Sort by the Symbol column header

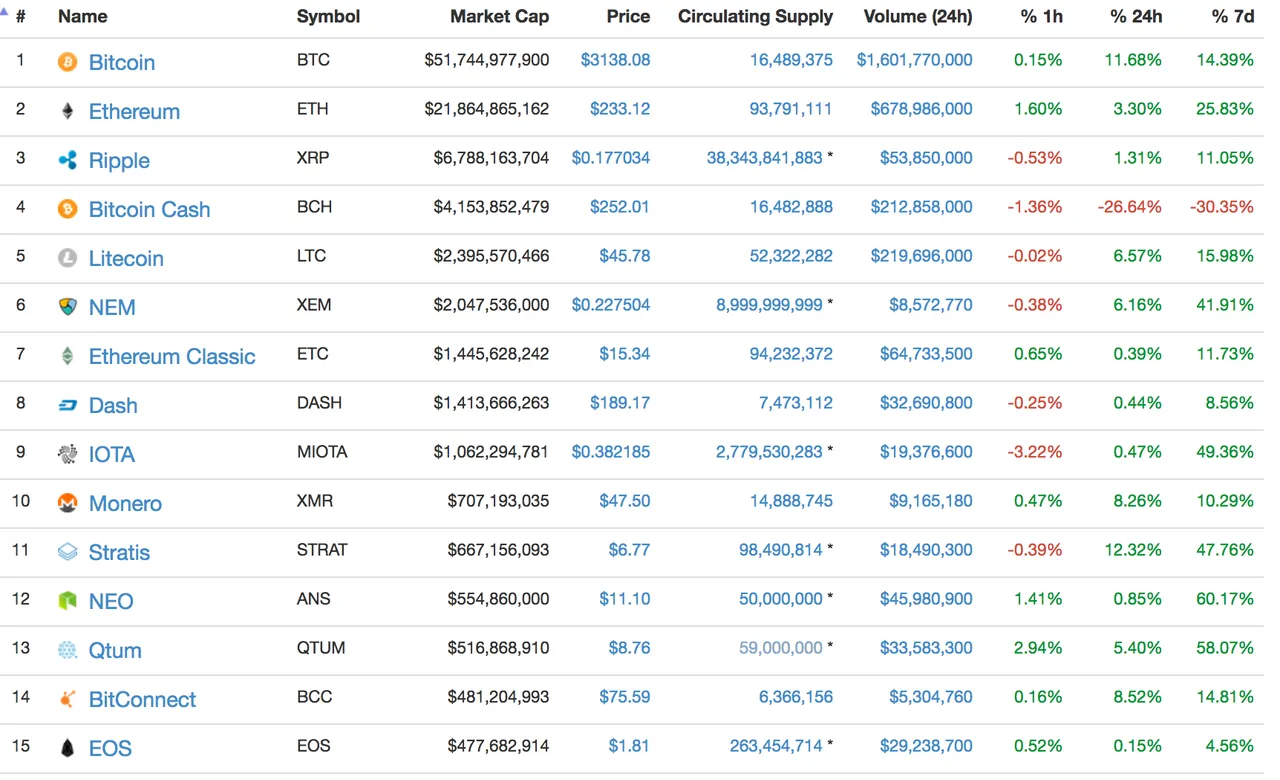pyautogui.click(x=328, y=17)
